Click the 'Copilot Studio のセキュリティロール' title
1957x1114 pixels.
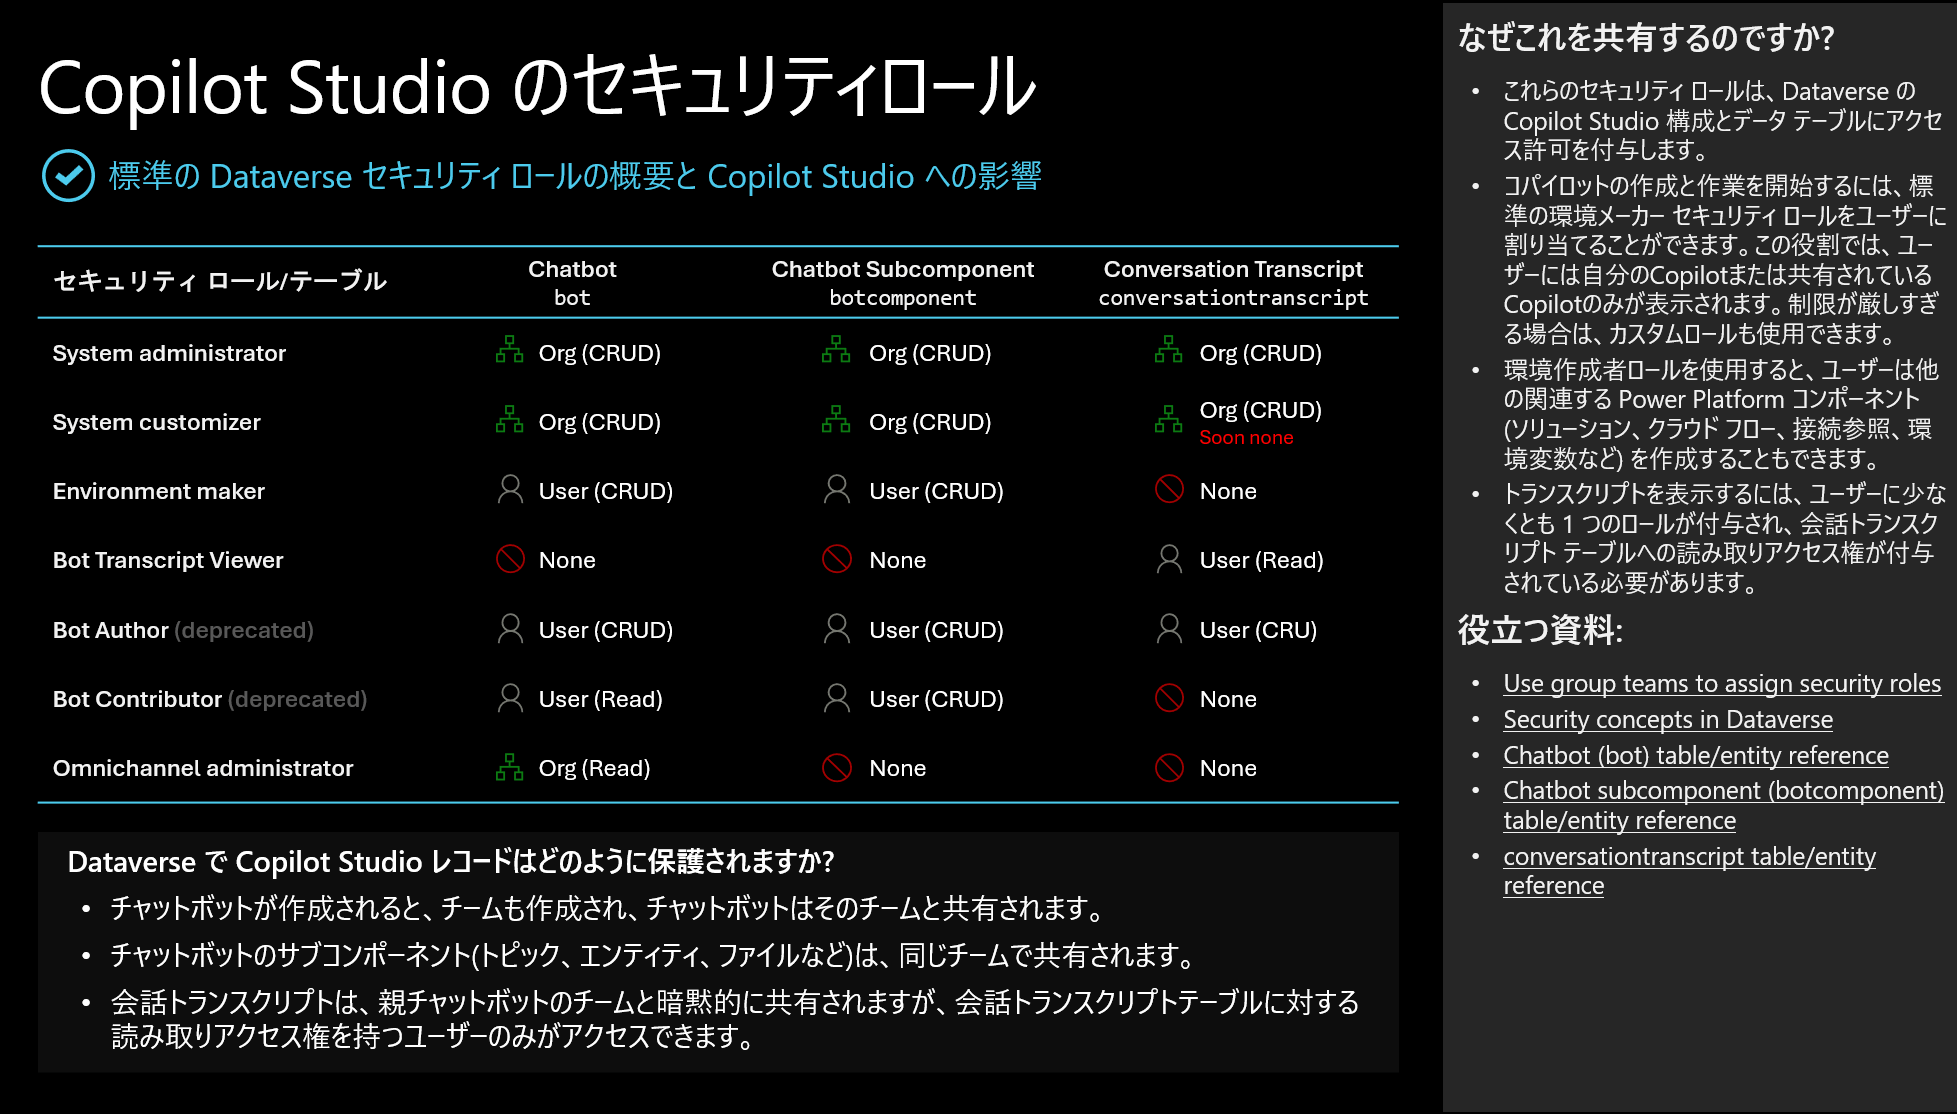[x=538, y=88]
